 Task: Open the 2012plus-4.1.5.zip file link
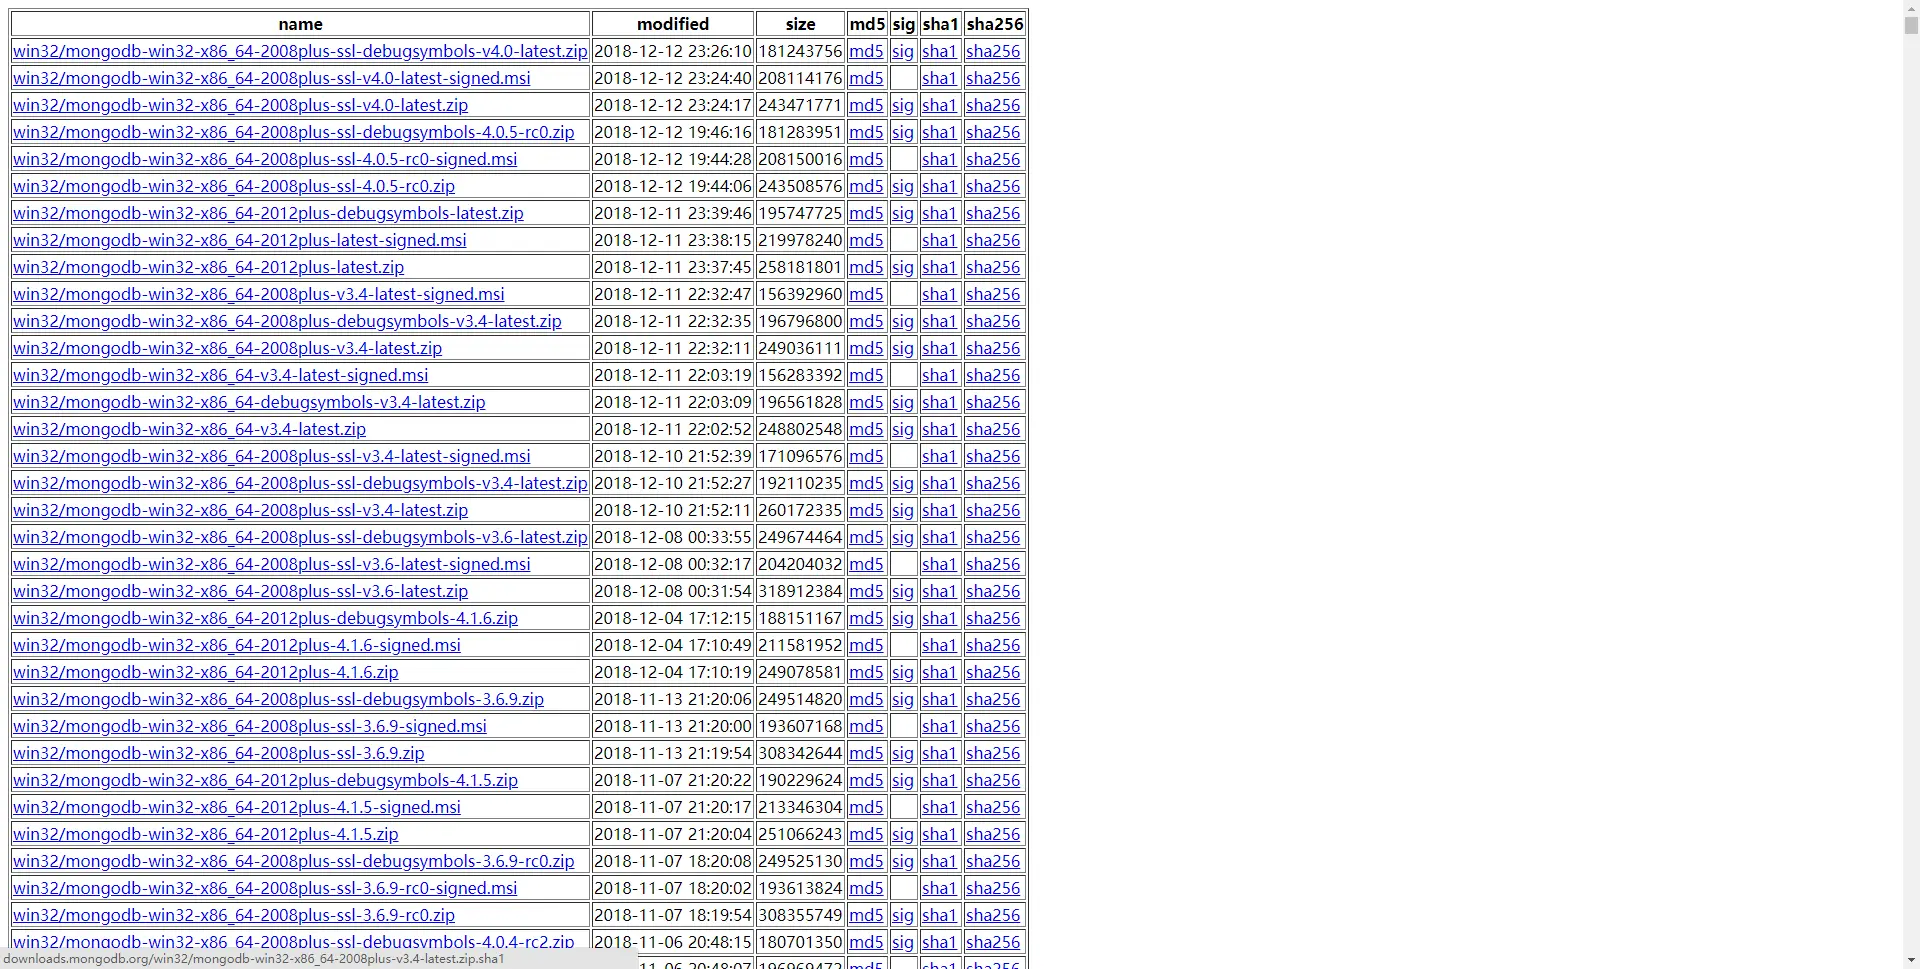tap(206, 834)
